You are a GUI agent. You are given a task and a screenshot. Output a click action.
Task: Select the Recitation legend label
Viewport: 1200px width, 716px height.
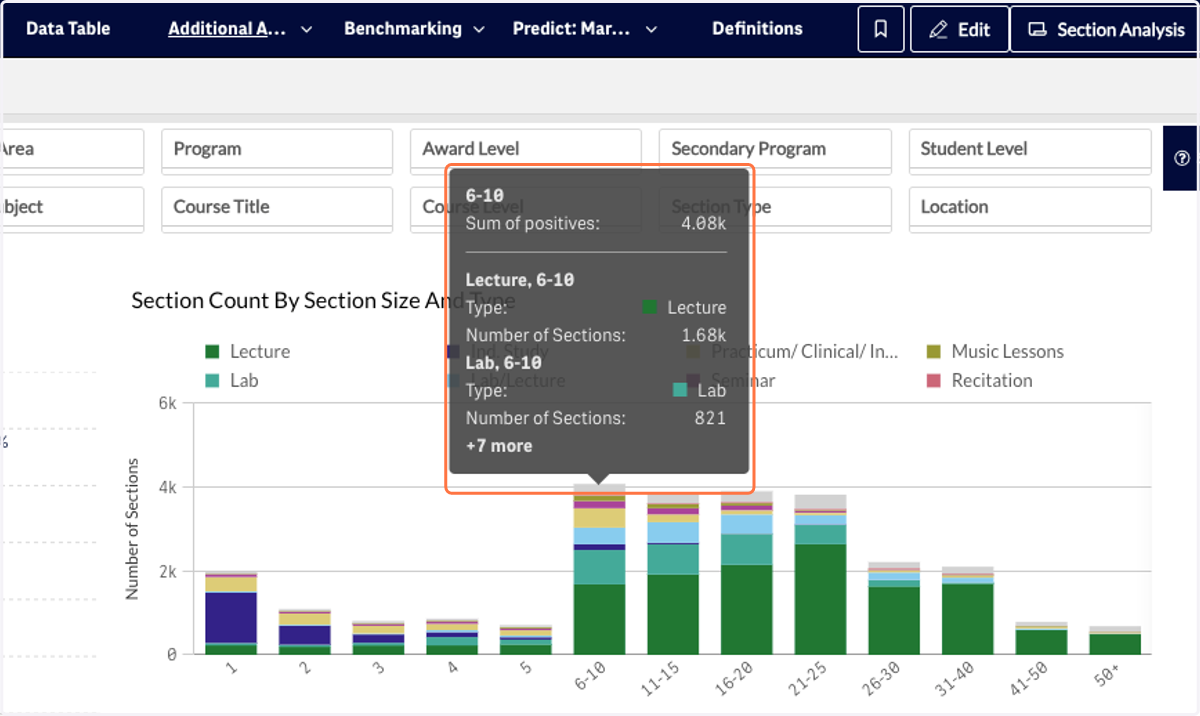tap(992, 381)
